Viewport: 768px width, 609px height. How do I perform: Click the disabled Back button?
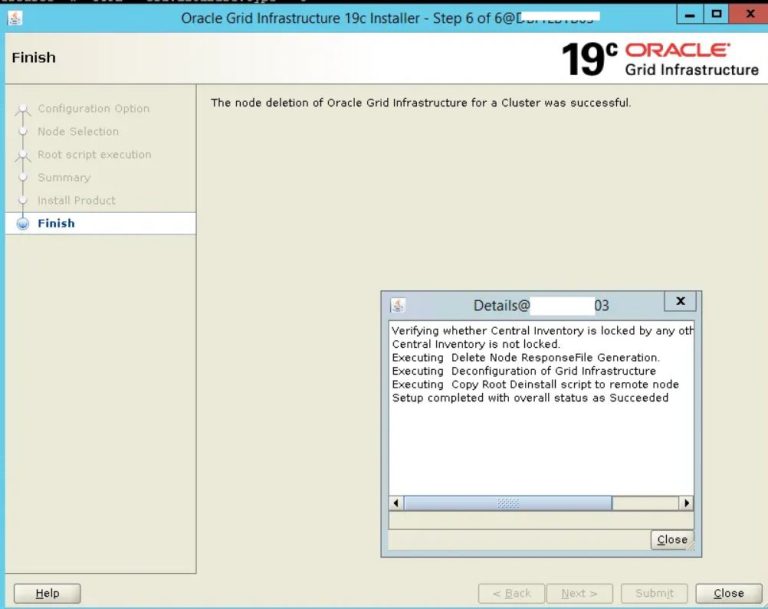click(511, 593)
